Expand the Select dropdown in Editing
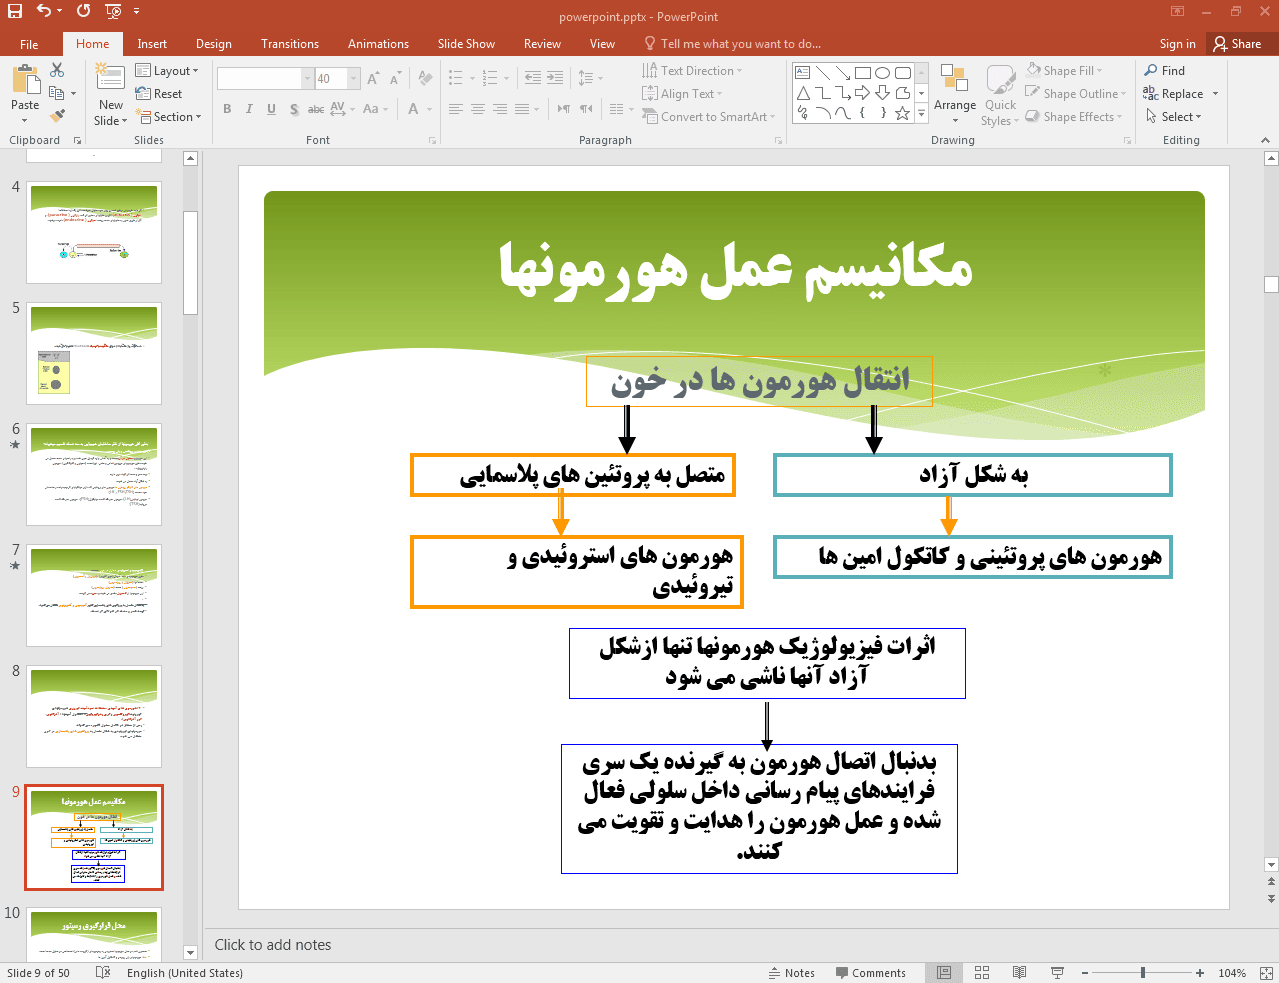Image resolution: width=1279 pixels, height=983 pixels. (1174, 117)
